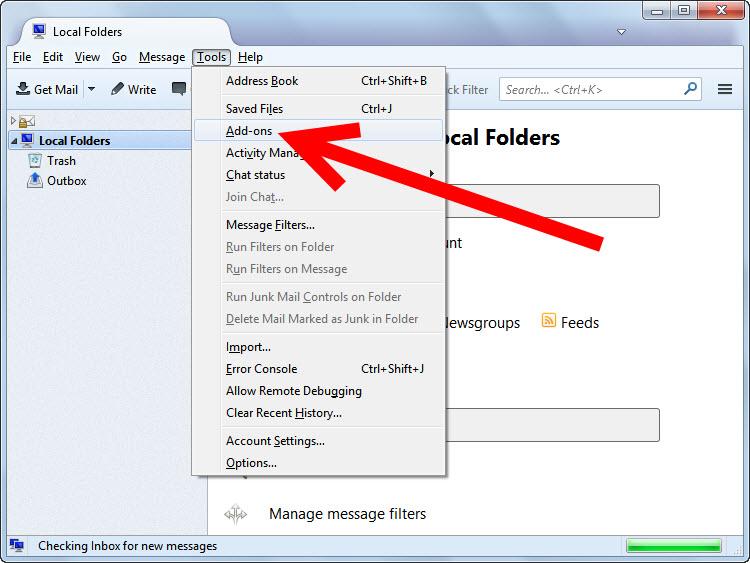Collapse the Local Folders tree node
750x563 pixels.
(x=14, y=141)
